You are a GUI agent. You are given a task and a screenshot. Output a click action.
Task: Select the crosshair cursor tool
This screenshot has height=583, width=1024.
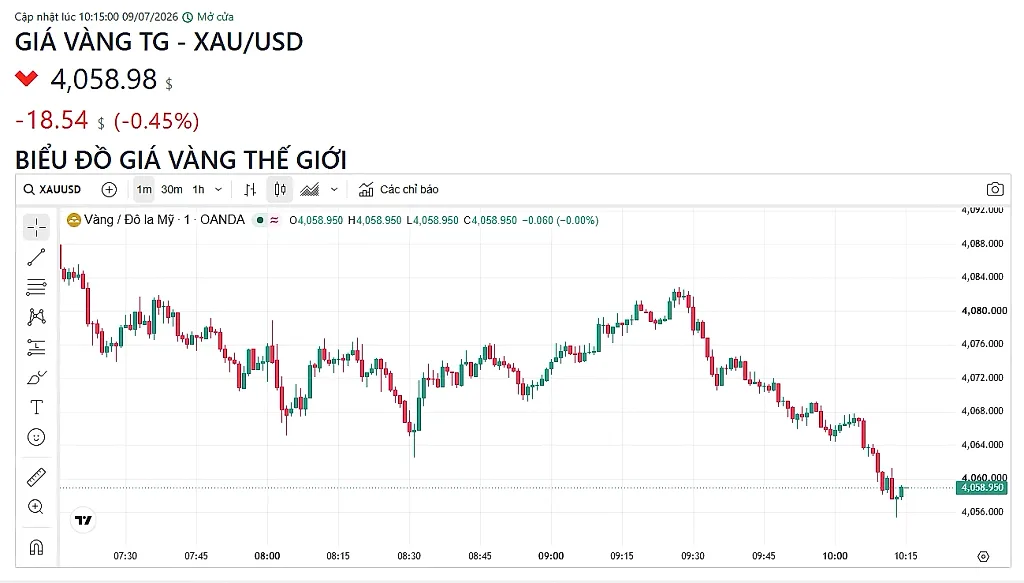click(37, 228)
